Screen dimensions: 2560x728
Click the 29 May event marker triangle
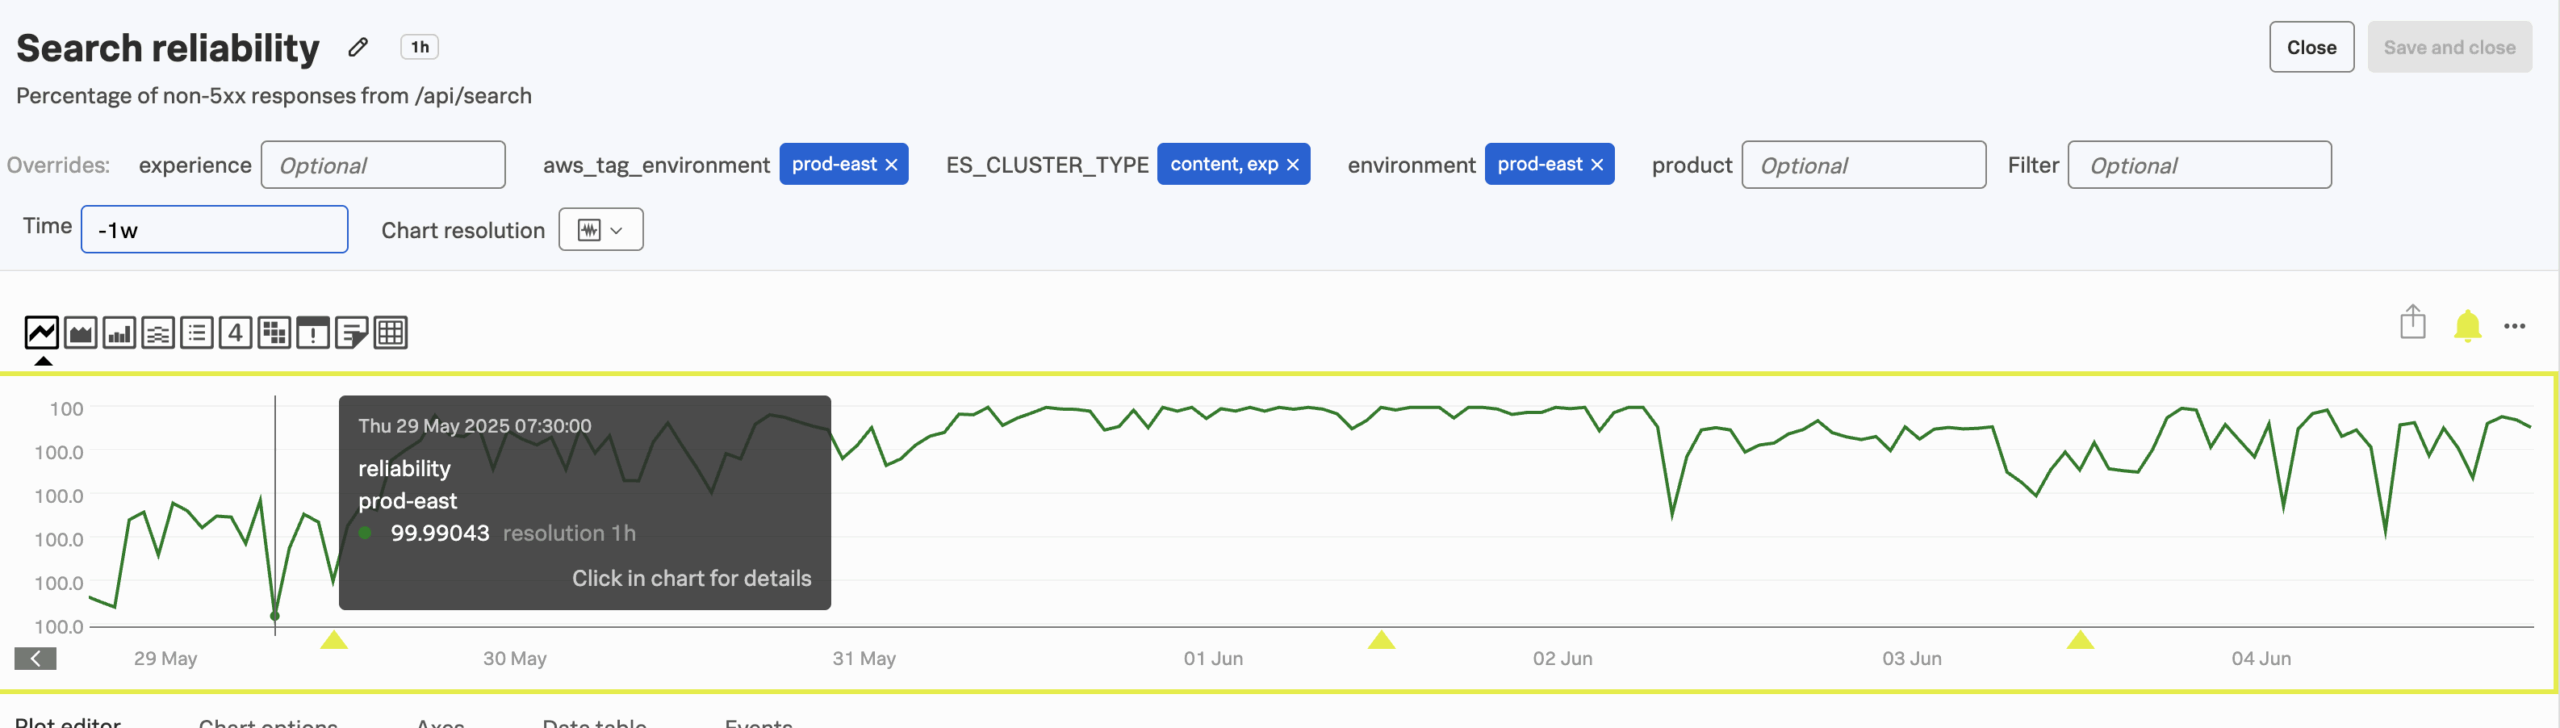[334, 640]
